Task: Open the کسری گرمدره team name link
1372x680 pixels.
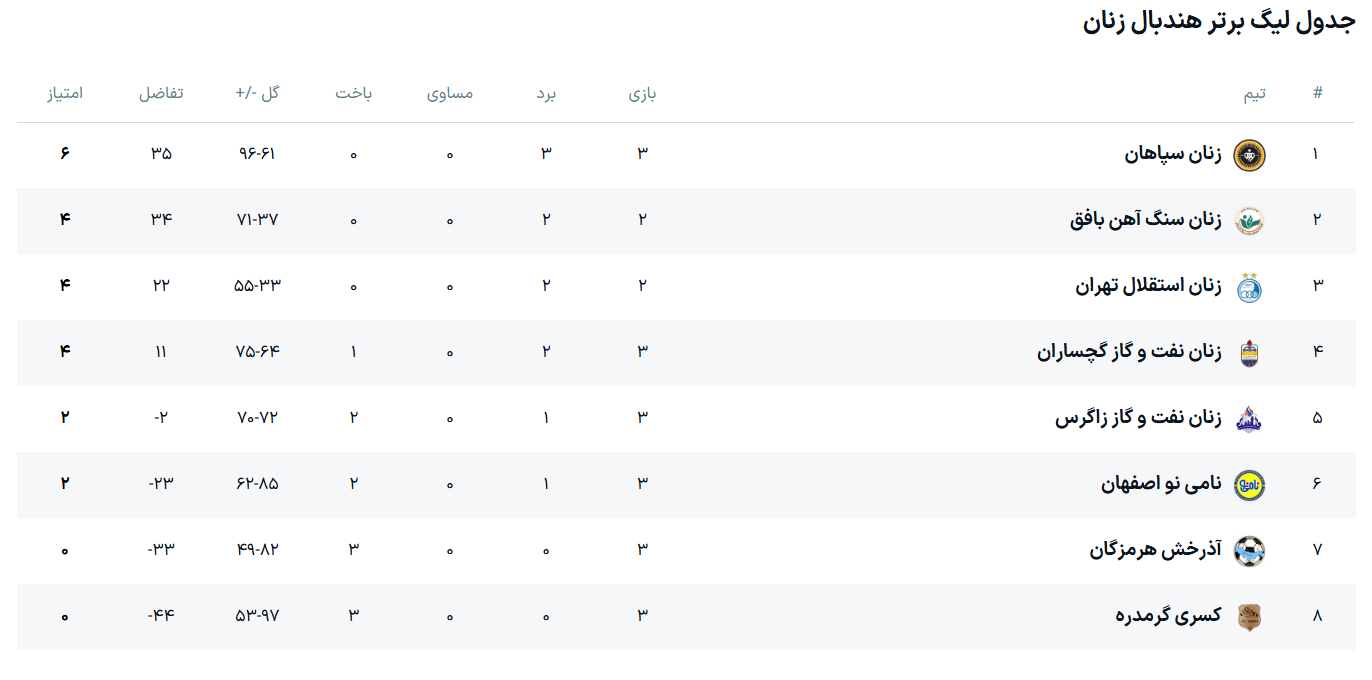Action: pos(1168,616)
